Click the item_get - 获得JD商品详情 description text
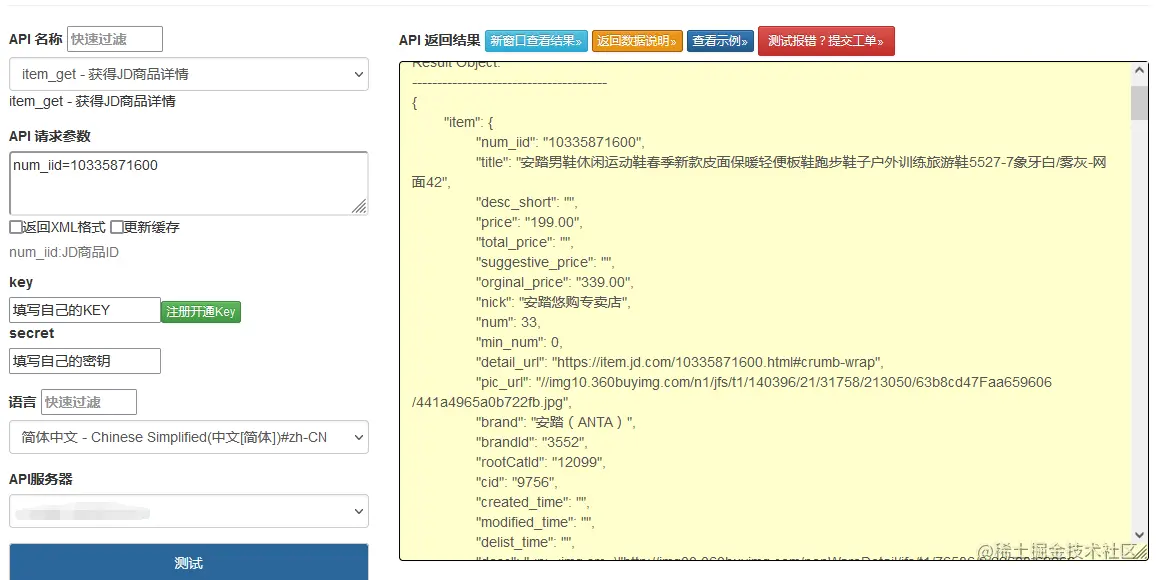The width and height of the screenshot is (1156, 580). click(93, 101)
